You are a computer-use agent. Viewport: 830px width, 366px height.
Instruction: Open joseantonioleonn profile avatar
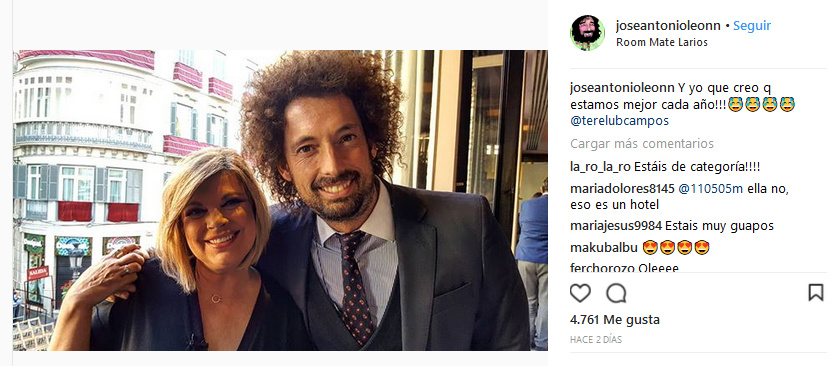[587, 33]
